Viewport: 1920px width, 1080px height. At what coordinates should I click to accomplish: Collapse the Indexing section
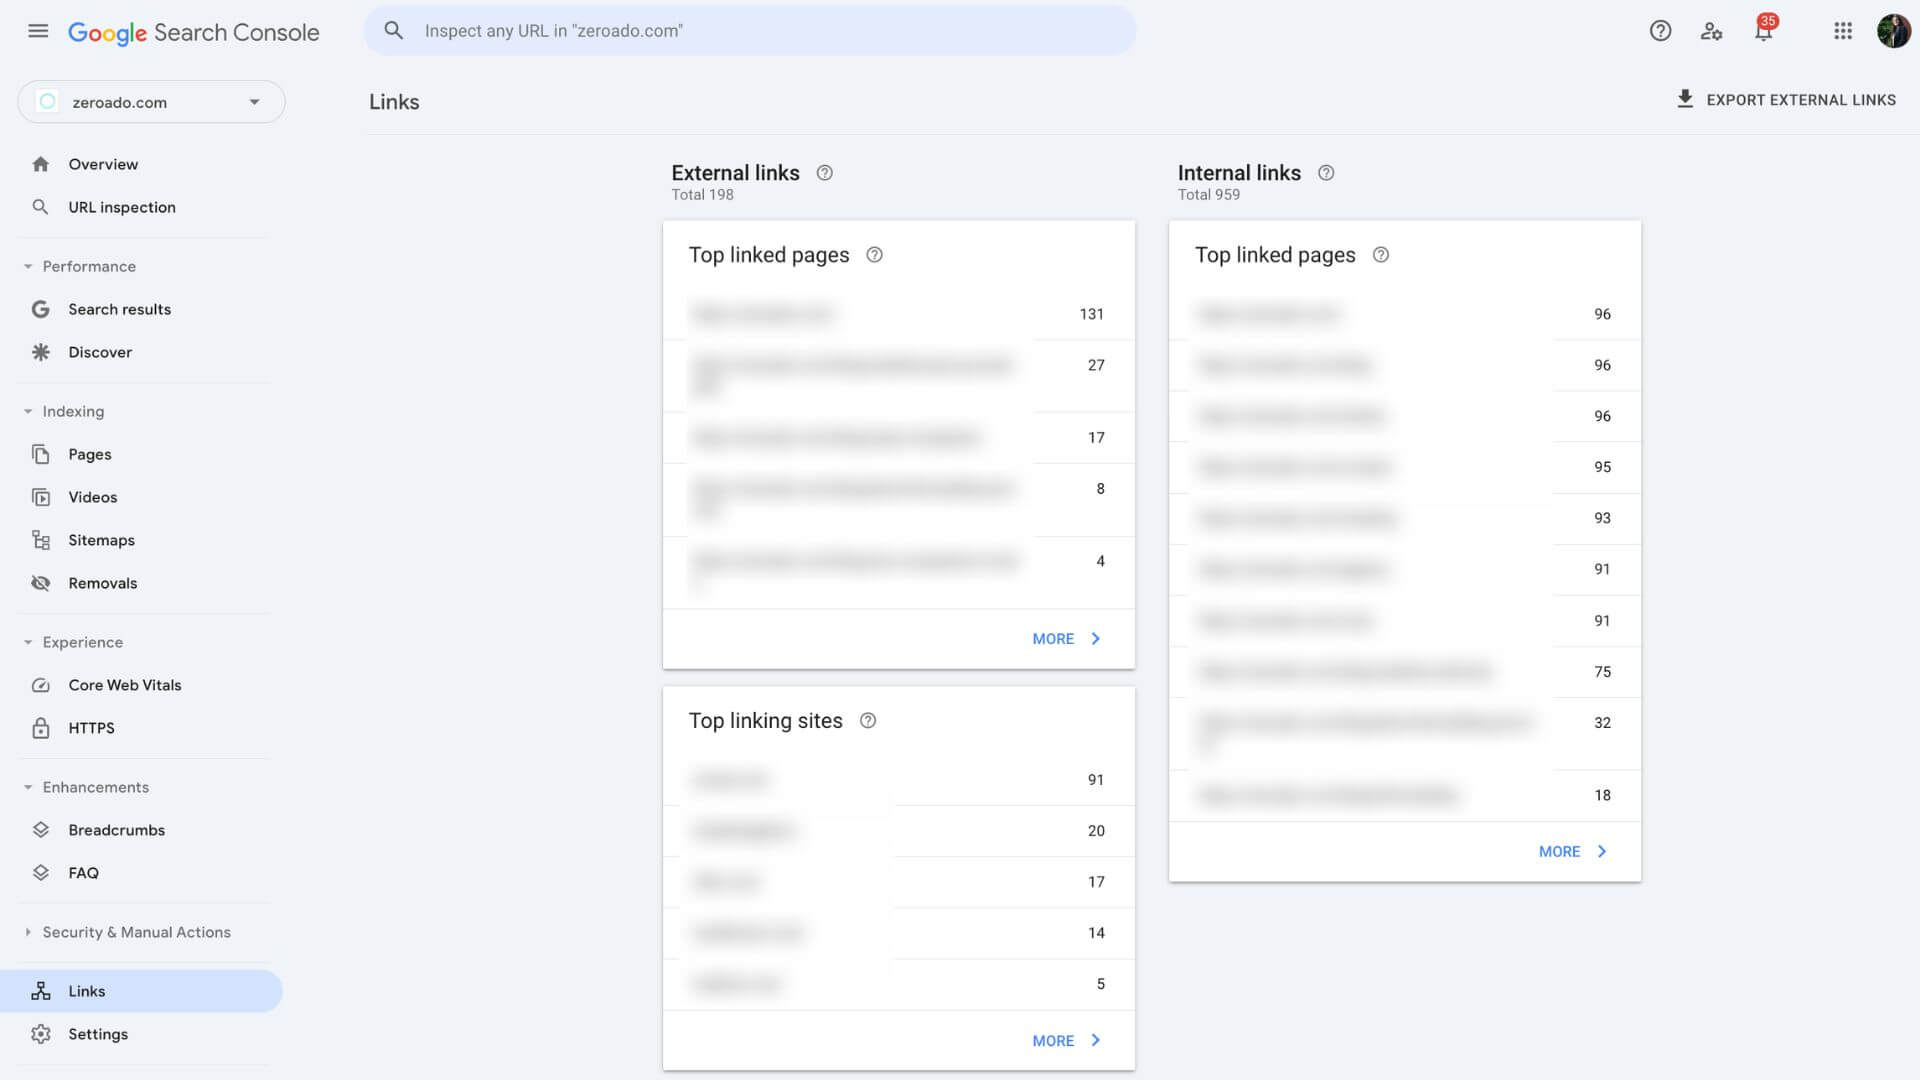pos(28,411)
